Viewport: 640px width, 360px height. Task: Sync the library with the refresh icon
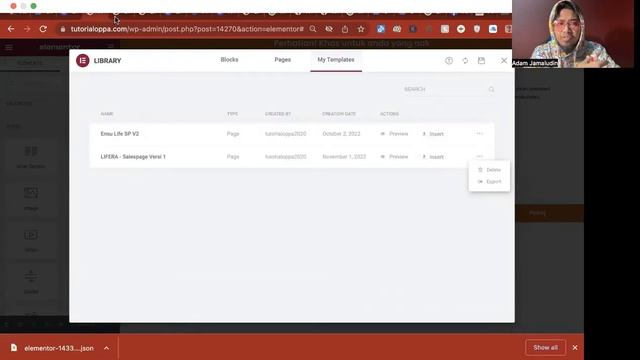point(465,60)
